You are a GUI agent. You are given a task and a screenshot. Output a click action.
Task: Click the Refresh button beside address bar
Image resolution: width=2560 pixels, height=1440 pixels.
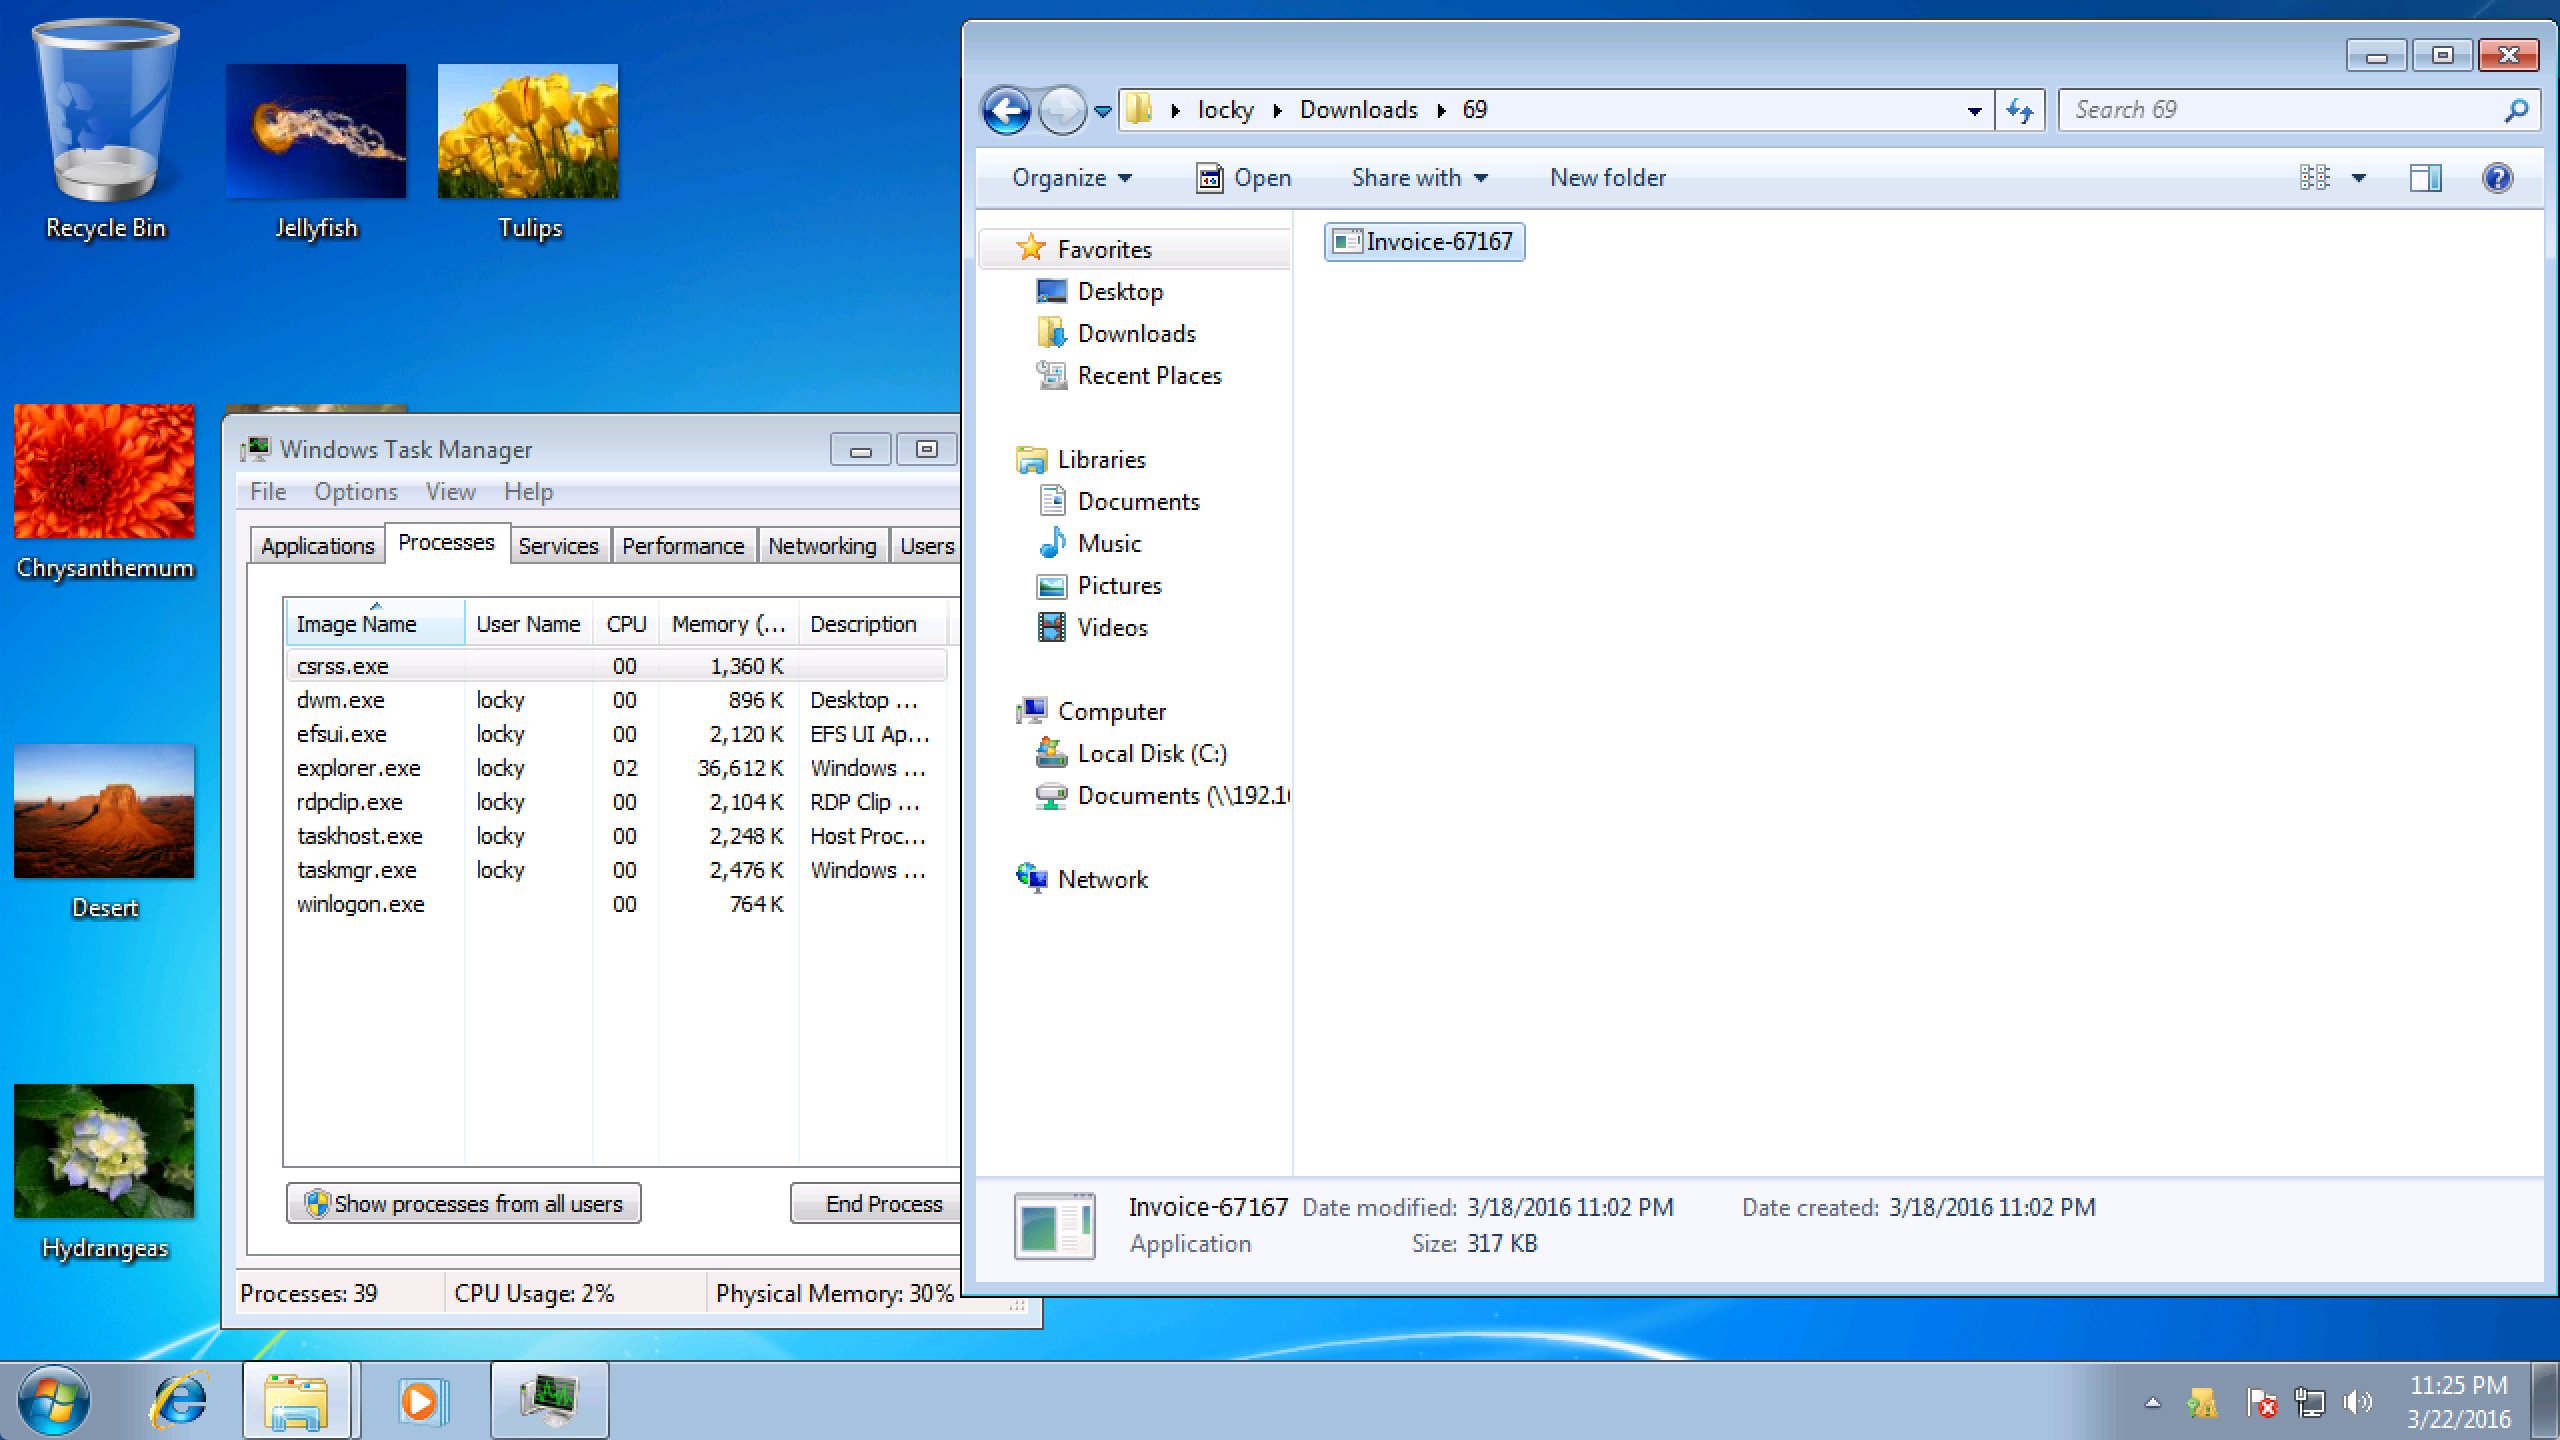coord(2019,111)
